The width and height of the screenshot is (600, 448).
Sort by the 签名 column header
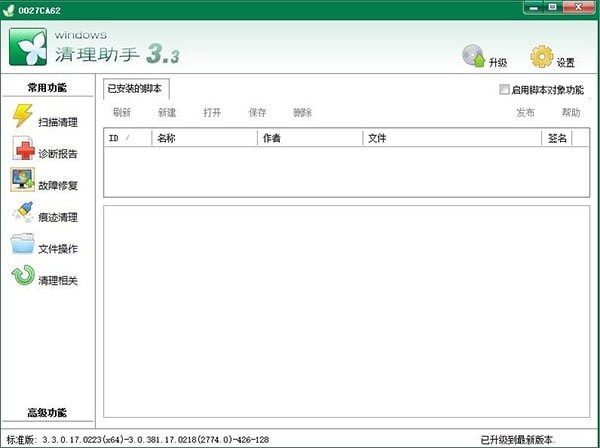557,138
